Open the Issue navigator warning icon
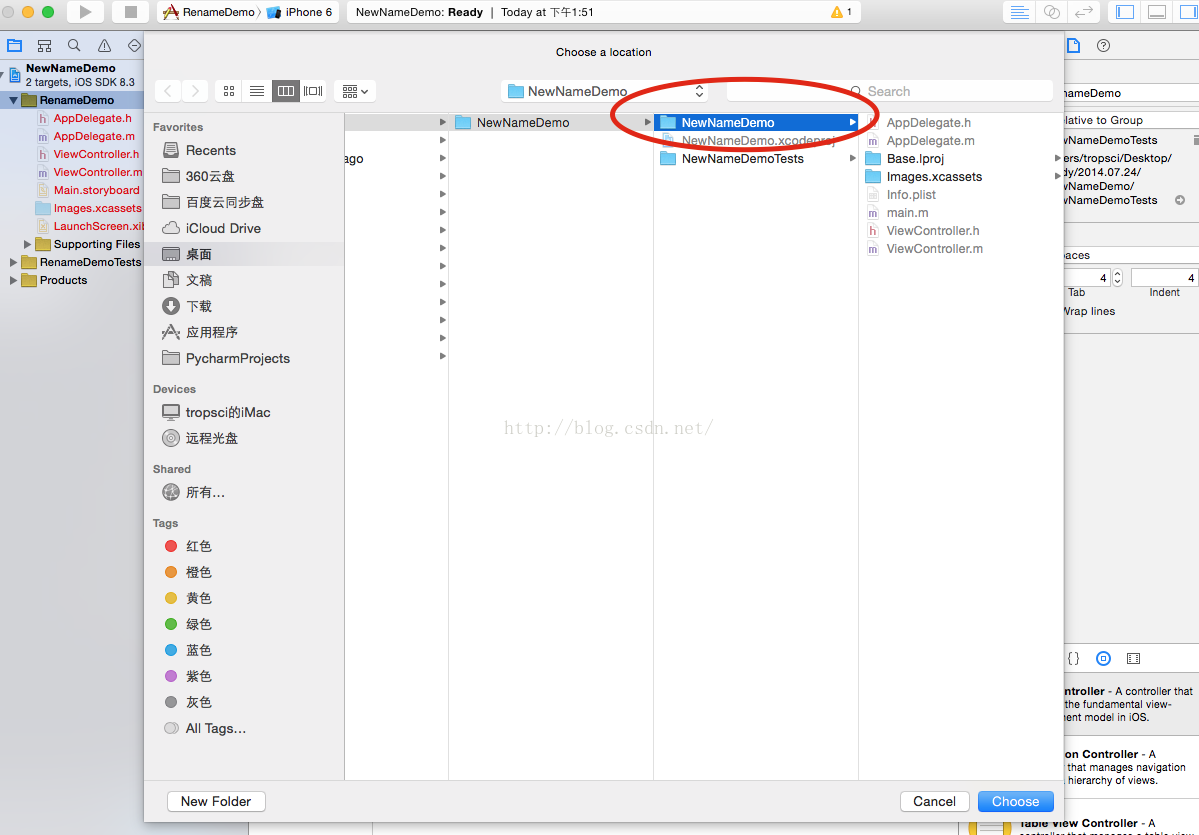Viewport: 1199px width, 835px height. [104, 46]
